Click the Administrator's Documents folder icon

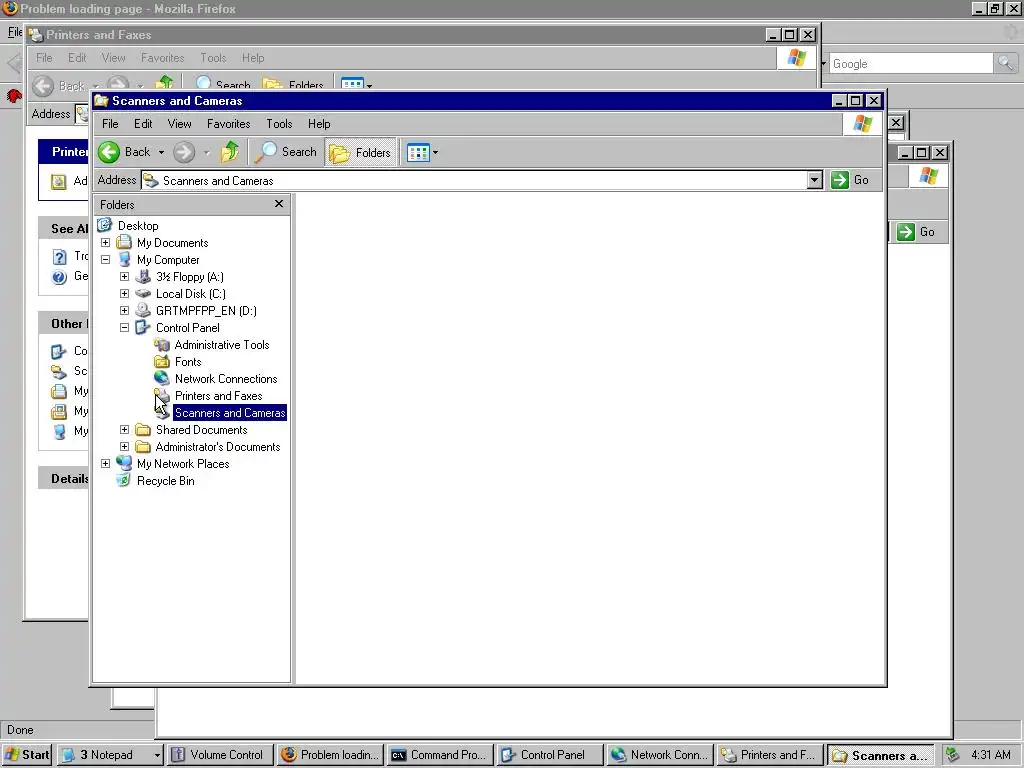pos(143,446)
